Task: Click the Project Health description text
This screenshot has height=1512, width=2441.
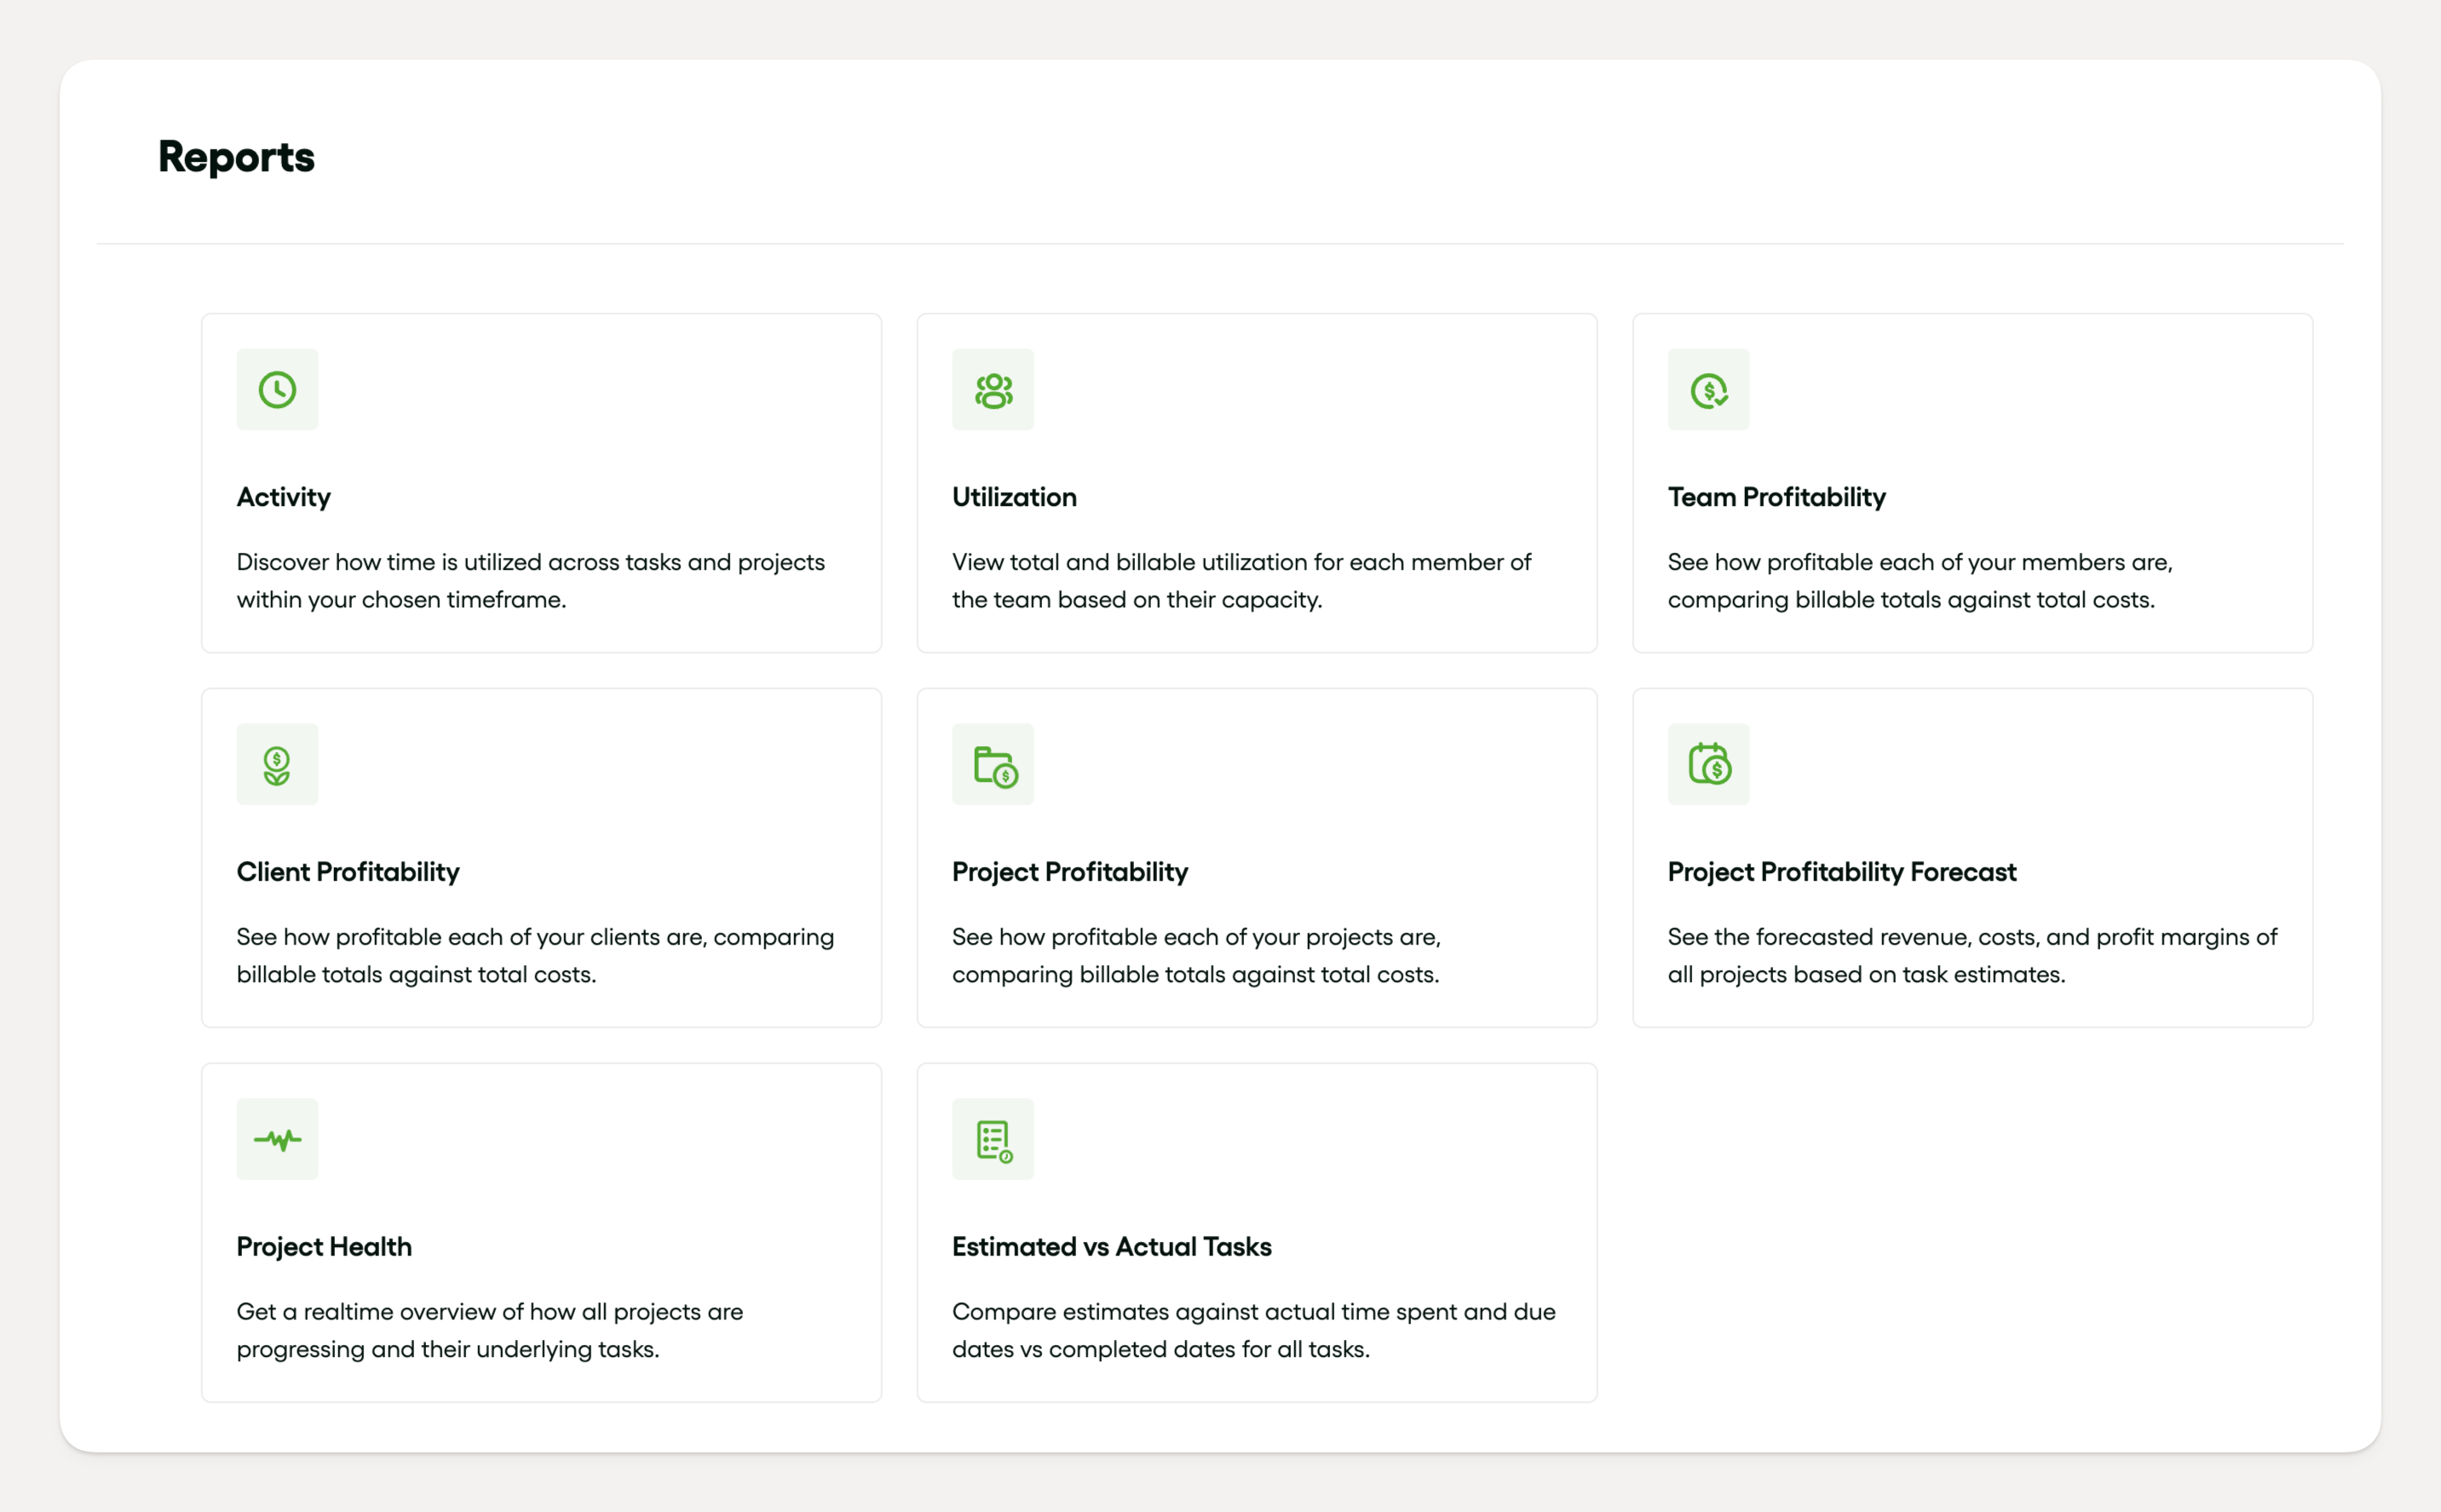Action: point(489,1330)
